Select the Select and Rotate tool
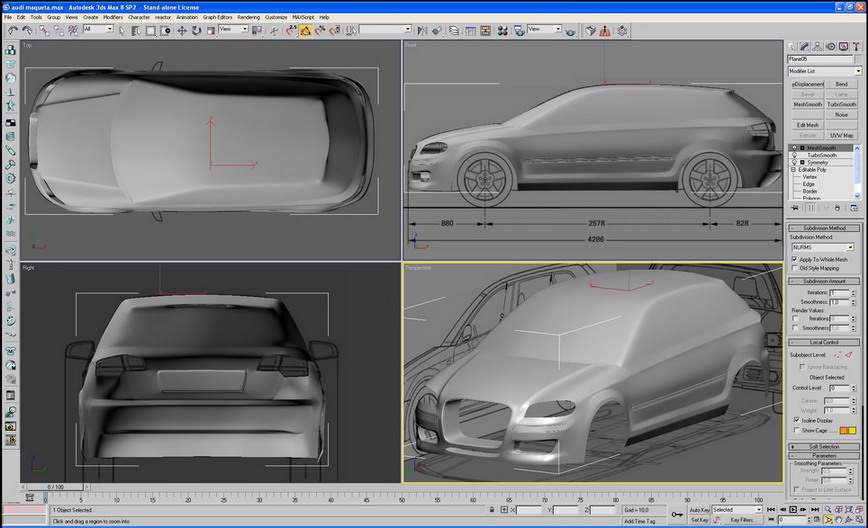Viewport: 868px width, 528px height. point(196,30)
